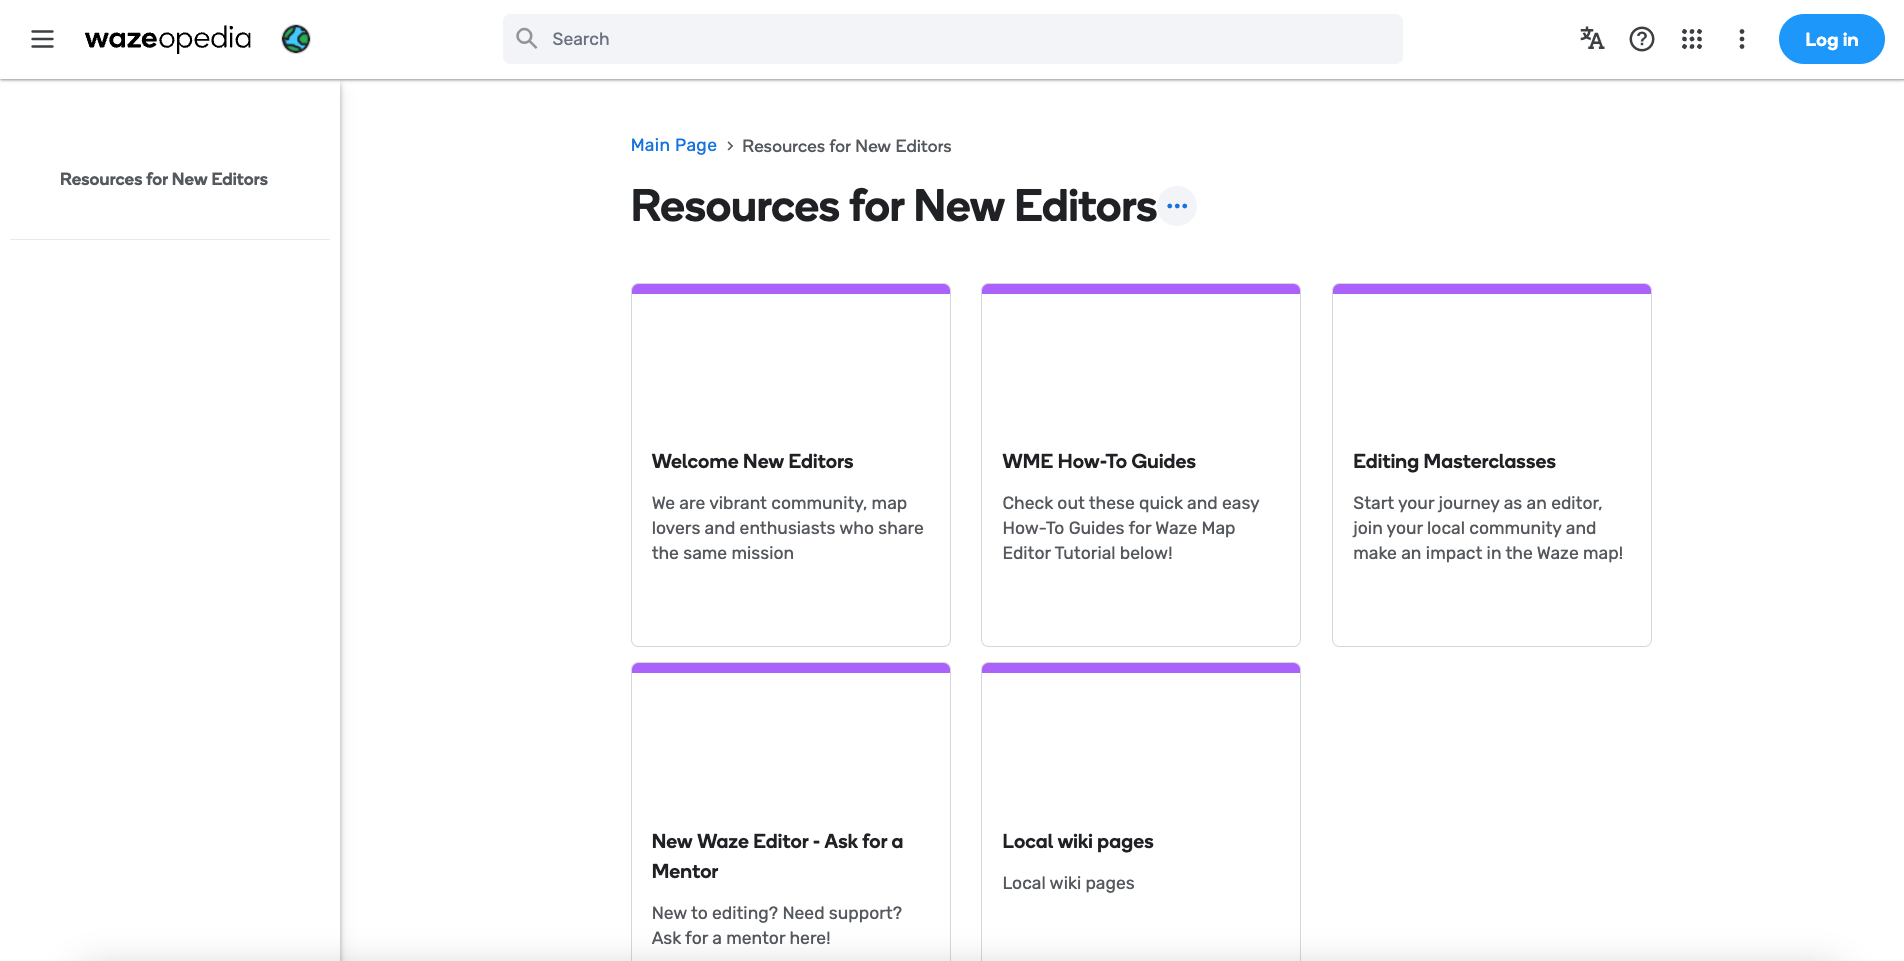1904x961 pixels.
Task: Open the vertical three-dot options icon
Action: point(1741,38)
